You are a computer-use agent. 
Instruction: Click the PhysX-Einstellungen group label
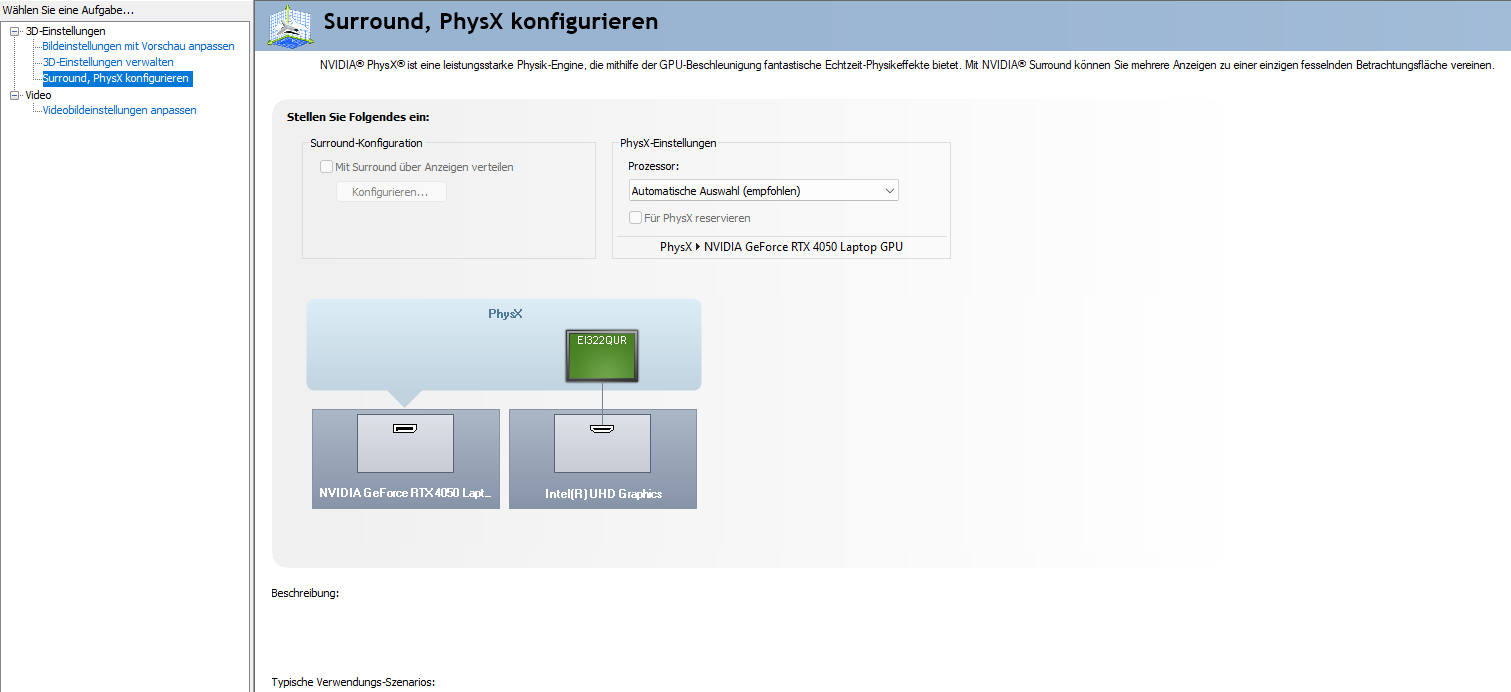pos(668,143)
